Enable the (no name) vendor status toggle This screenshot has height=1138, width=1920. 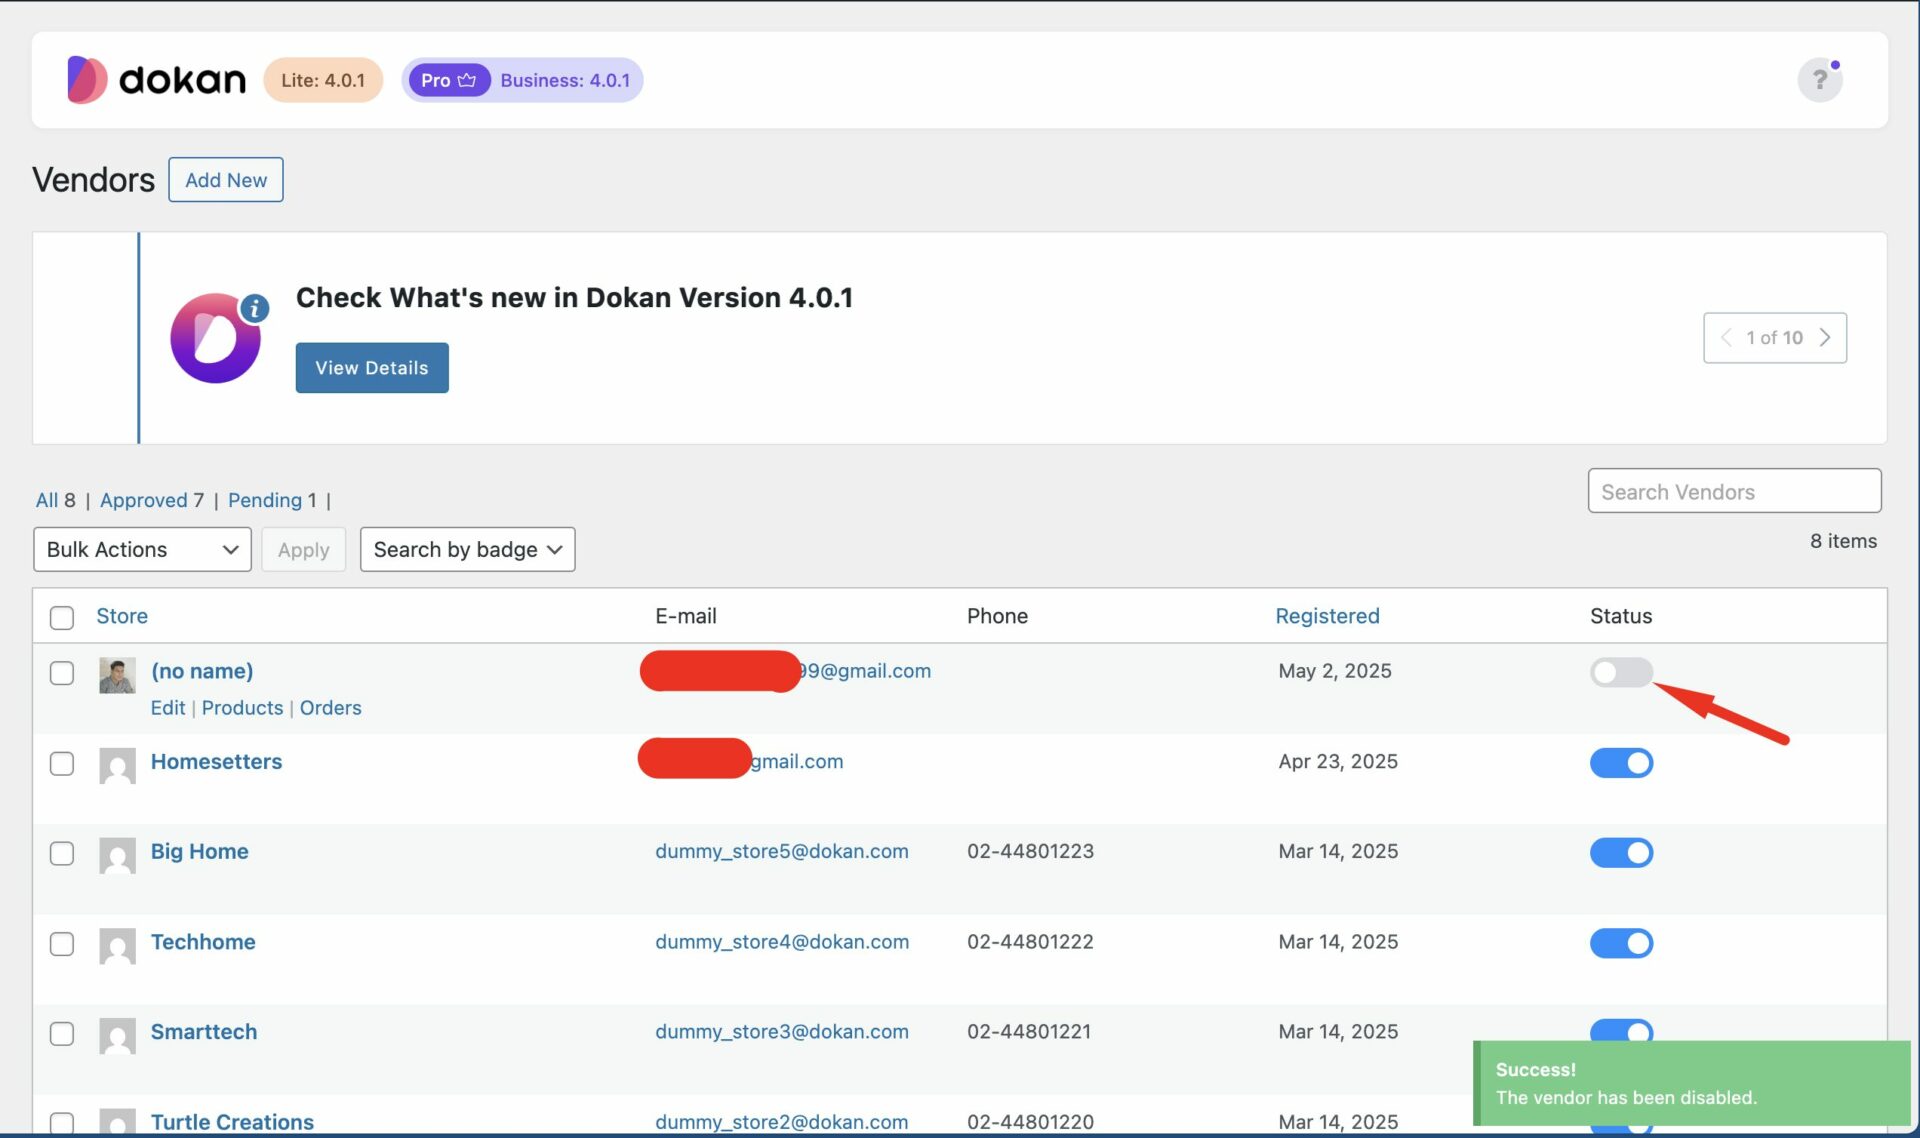coord(1621,672)
